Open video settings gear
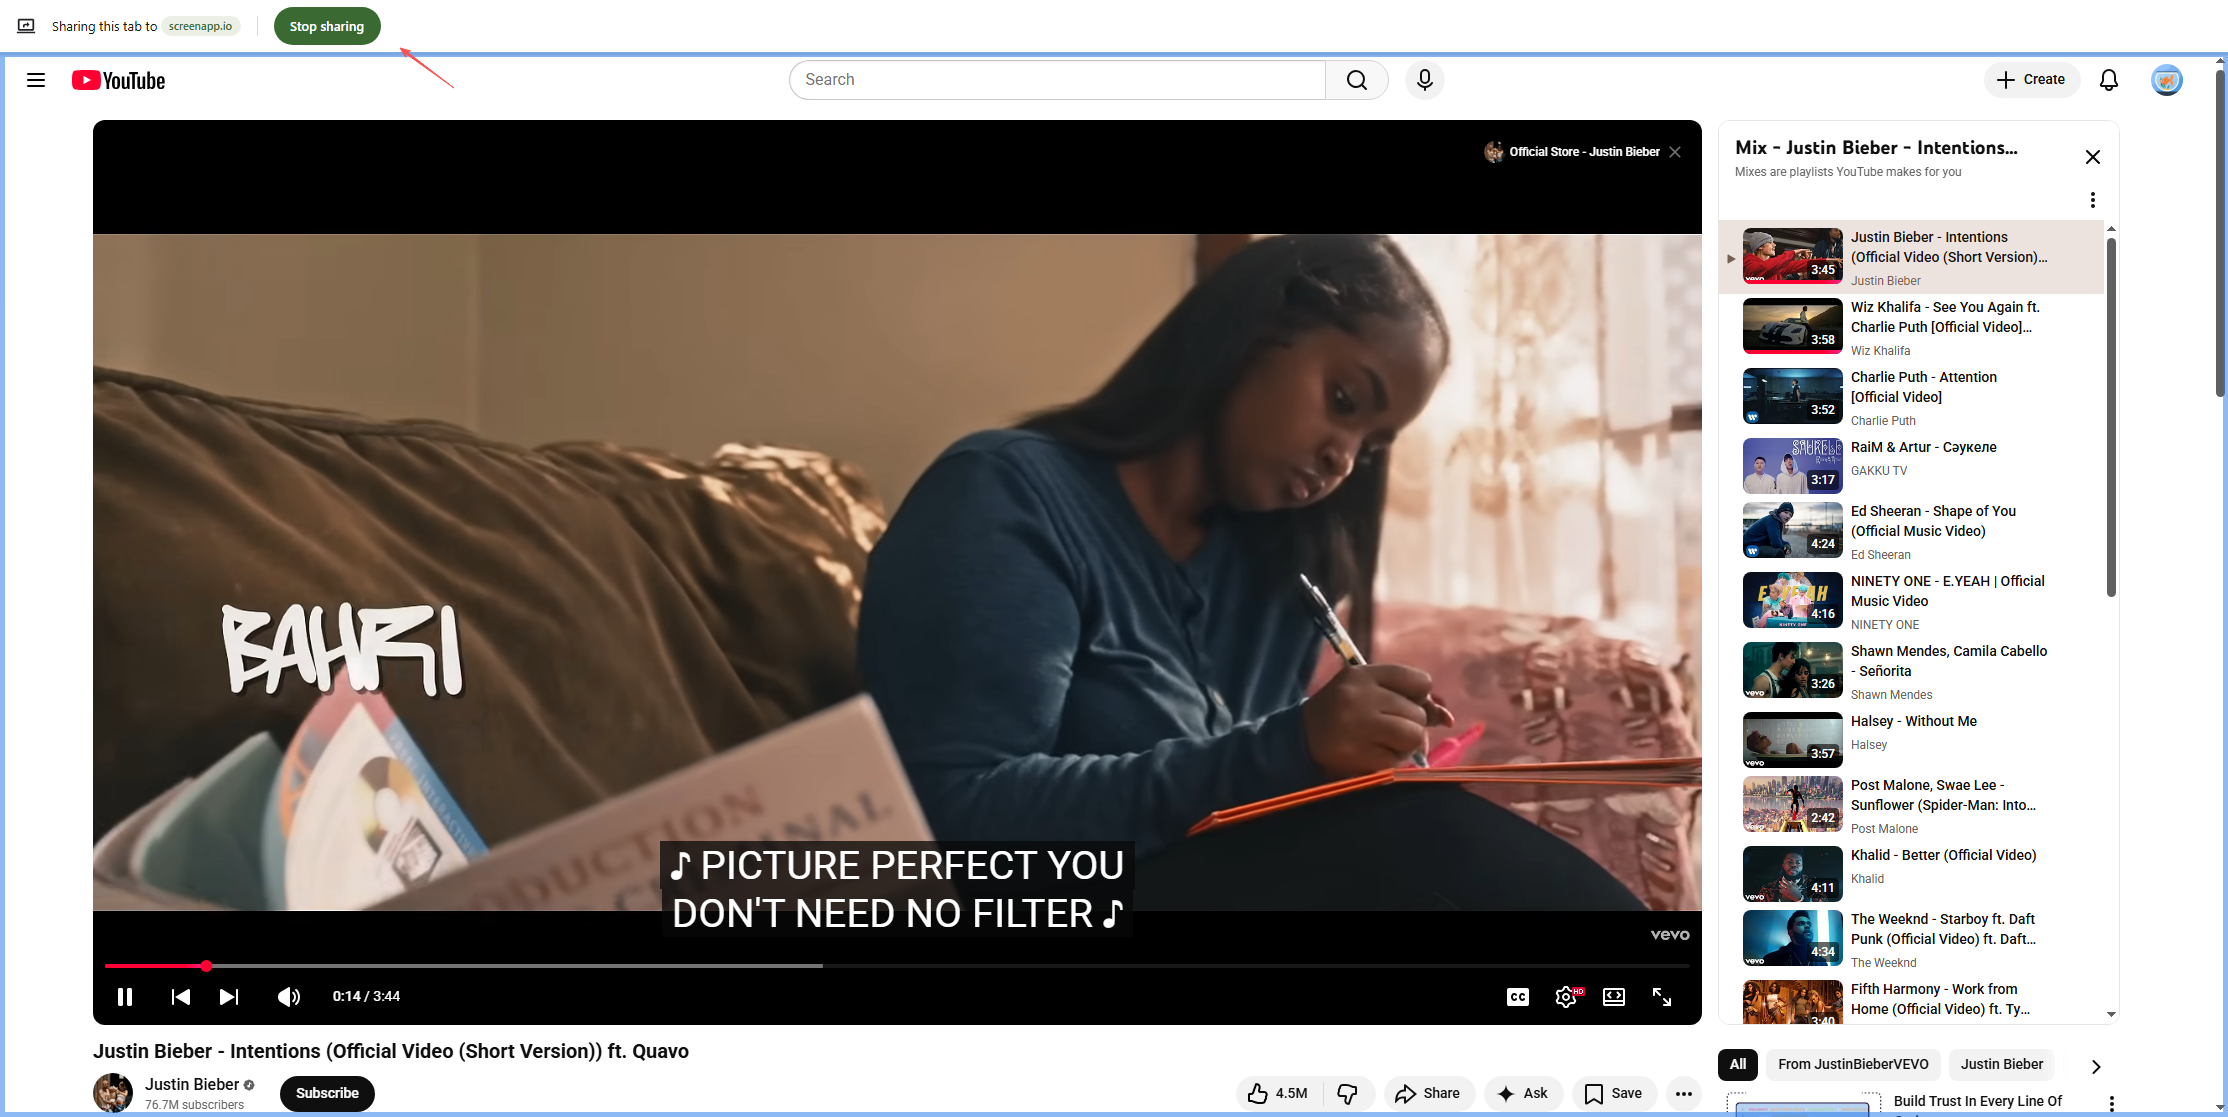The image size is (2228, 1117). point(1566,997)
